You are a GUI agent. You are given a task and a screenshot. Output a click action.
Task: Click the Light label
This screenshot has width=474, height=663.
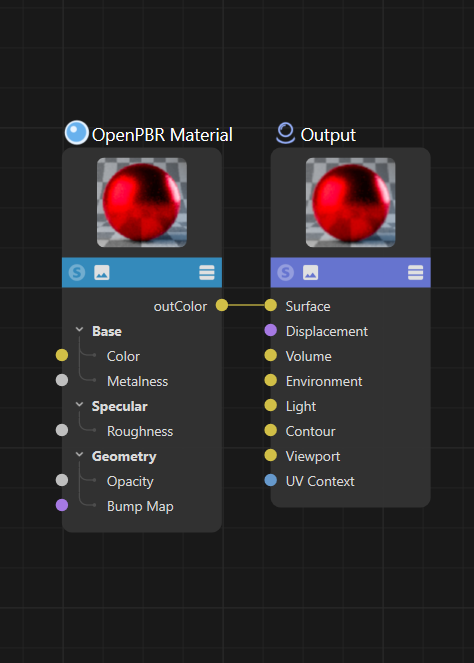(x=301, y=406)
